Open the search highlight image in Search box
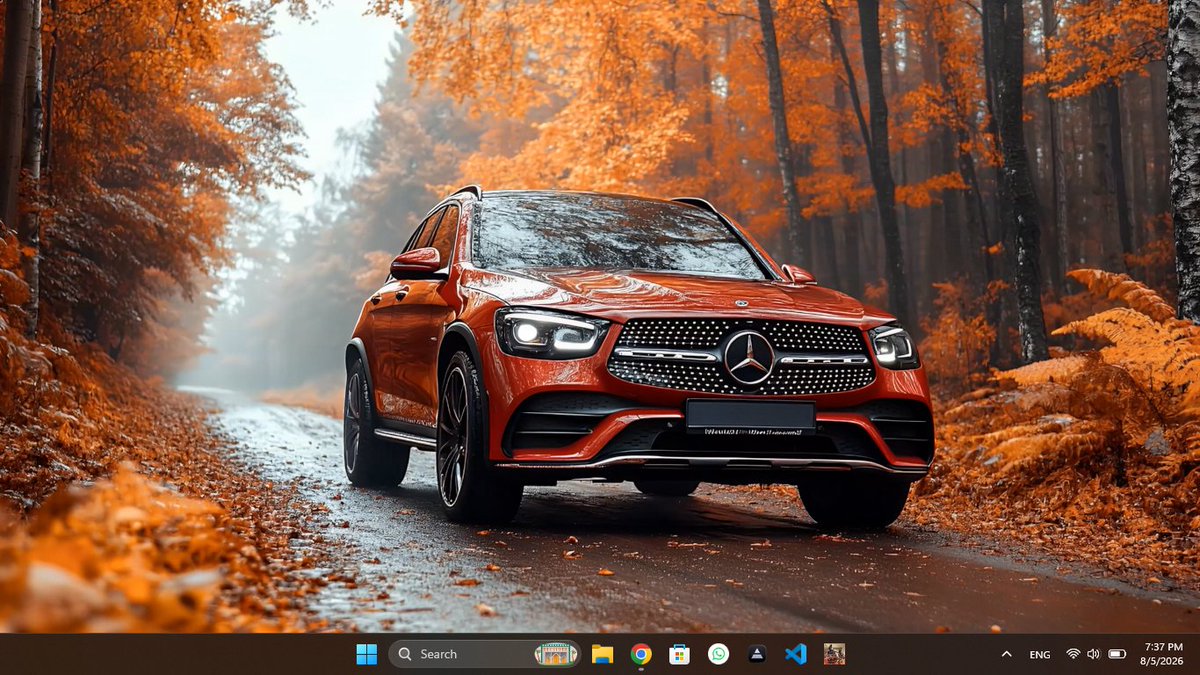Image resolution: width=1200 pixels, height=675 pixels. (556, 654)
